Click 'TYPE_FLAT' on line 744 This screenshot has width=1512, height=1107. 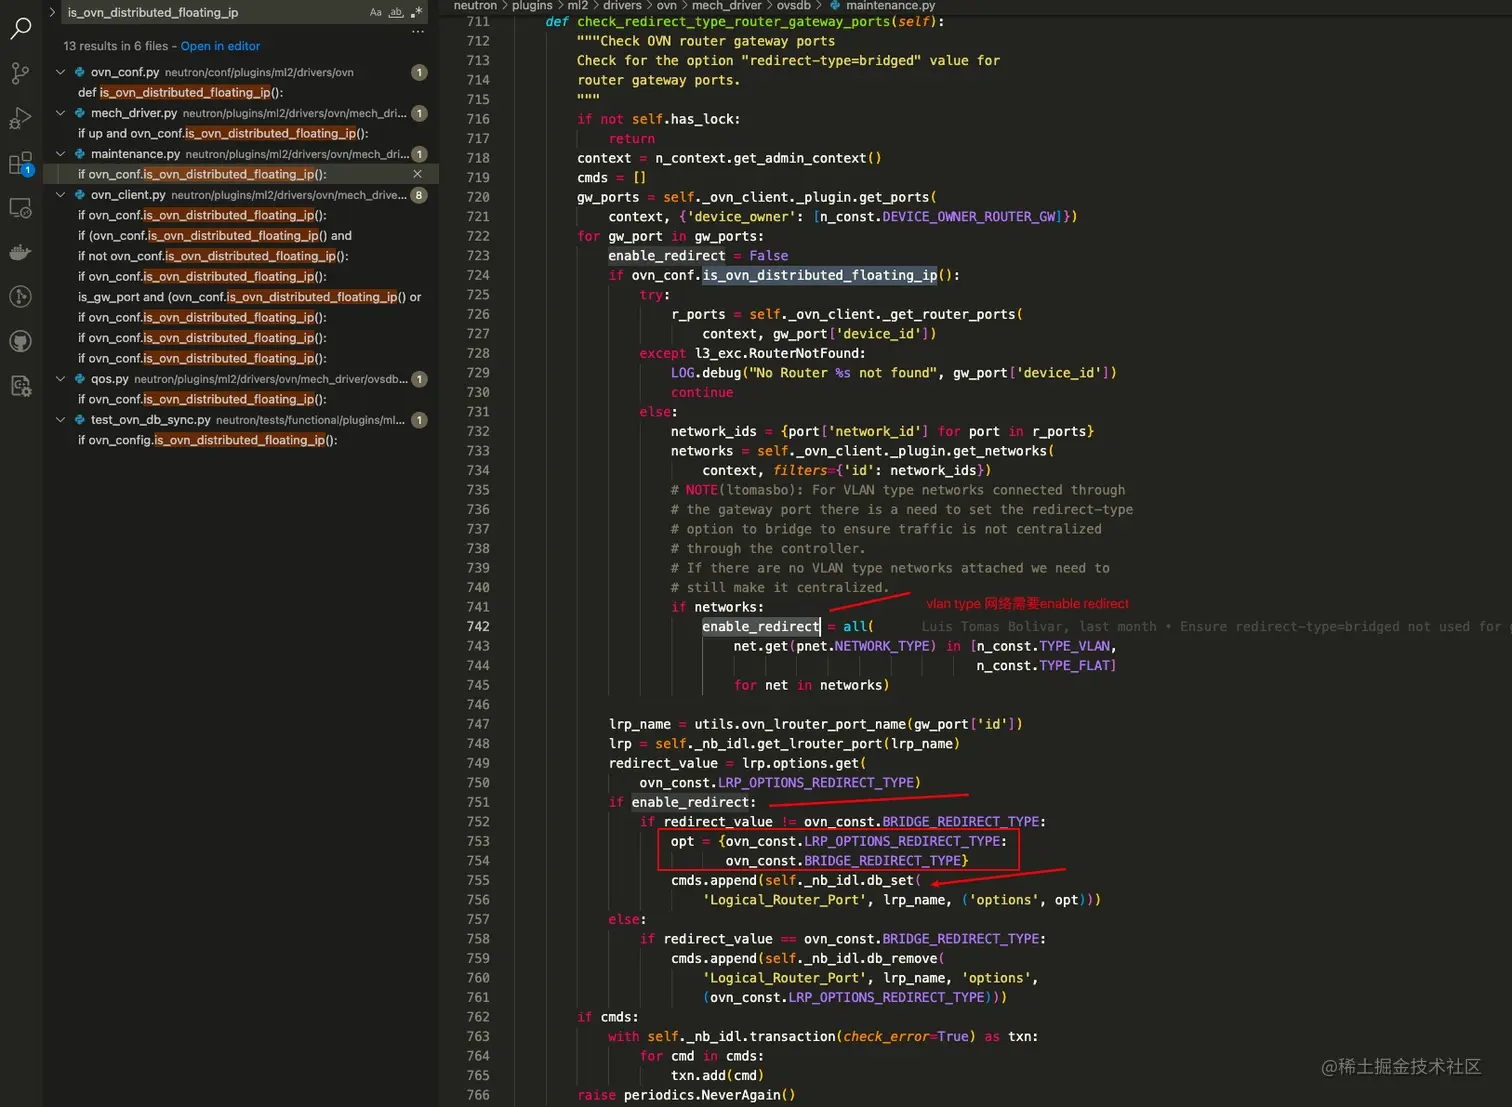pyautogui.click(x=1074, y=666)
